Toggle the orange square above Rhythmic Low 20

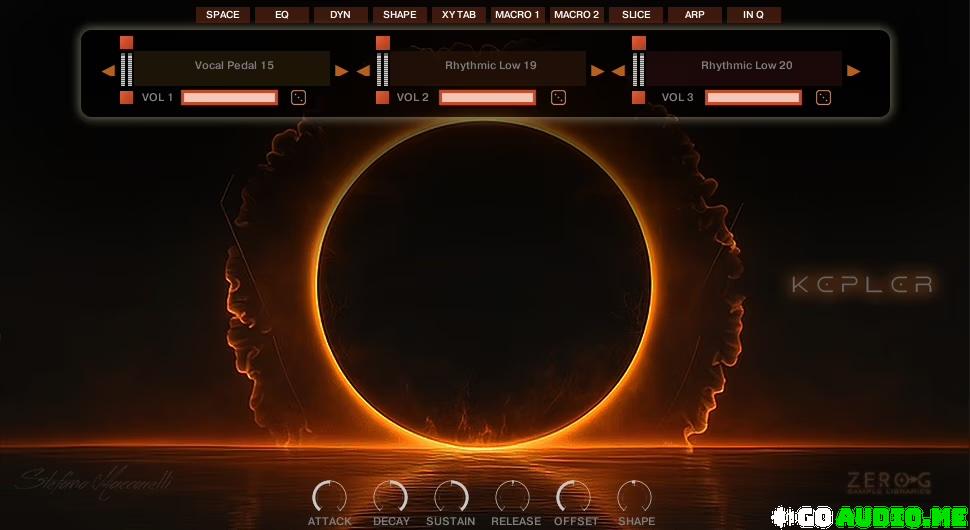point(638,43)
